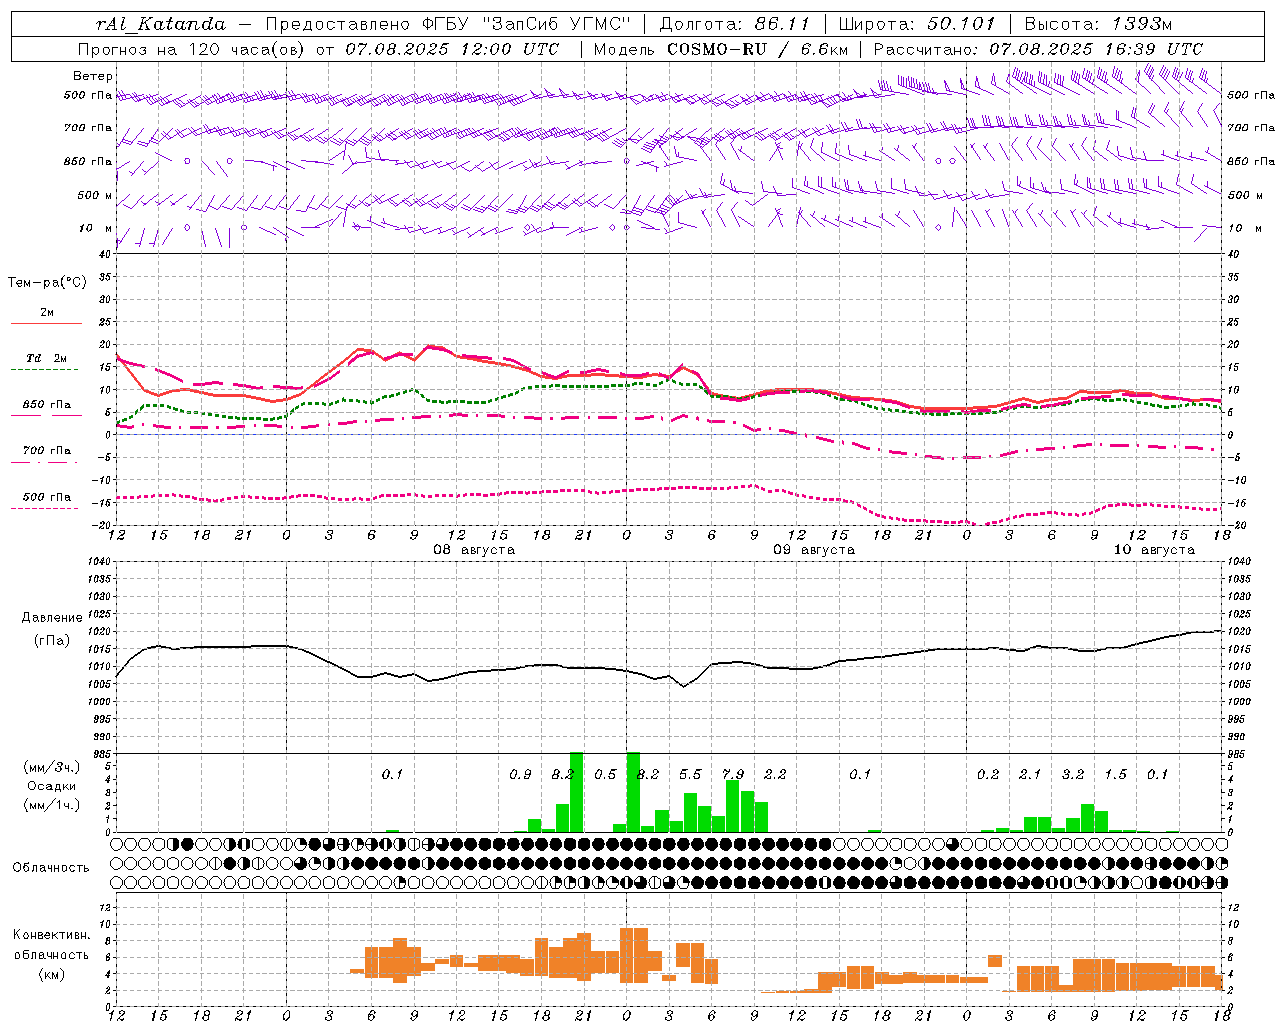Select the 10 августа date label

[1154, 550]
